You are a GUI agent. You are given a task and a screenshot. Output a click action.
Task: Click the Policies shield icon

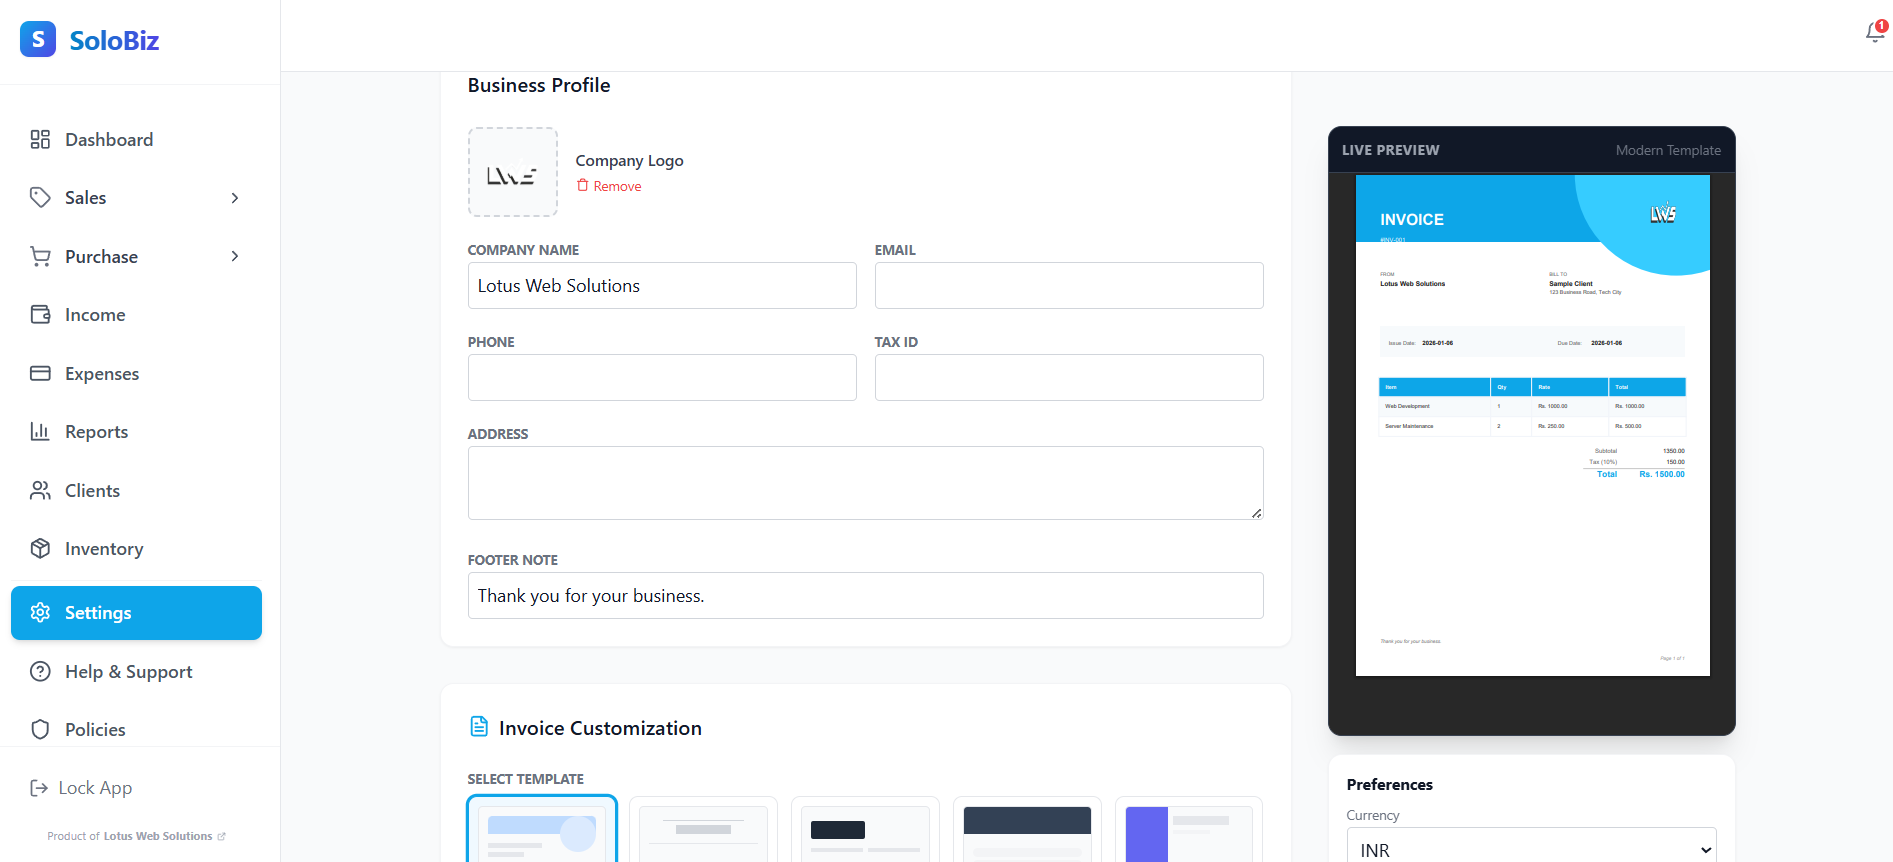40,730
